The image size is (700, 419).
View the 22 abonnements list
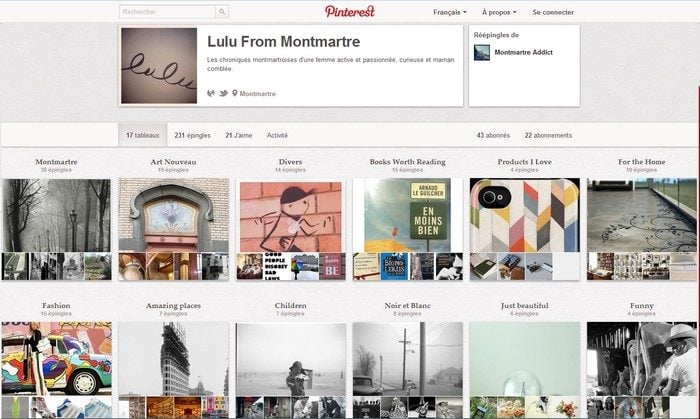[x=548, y=135]
